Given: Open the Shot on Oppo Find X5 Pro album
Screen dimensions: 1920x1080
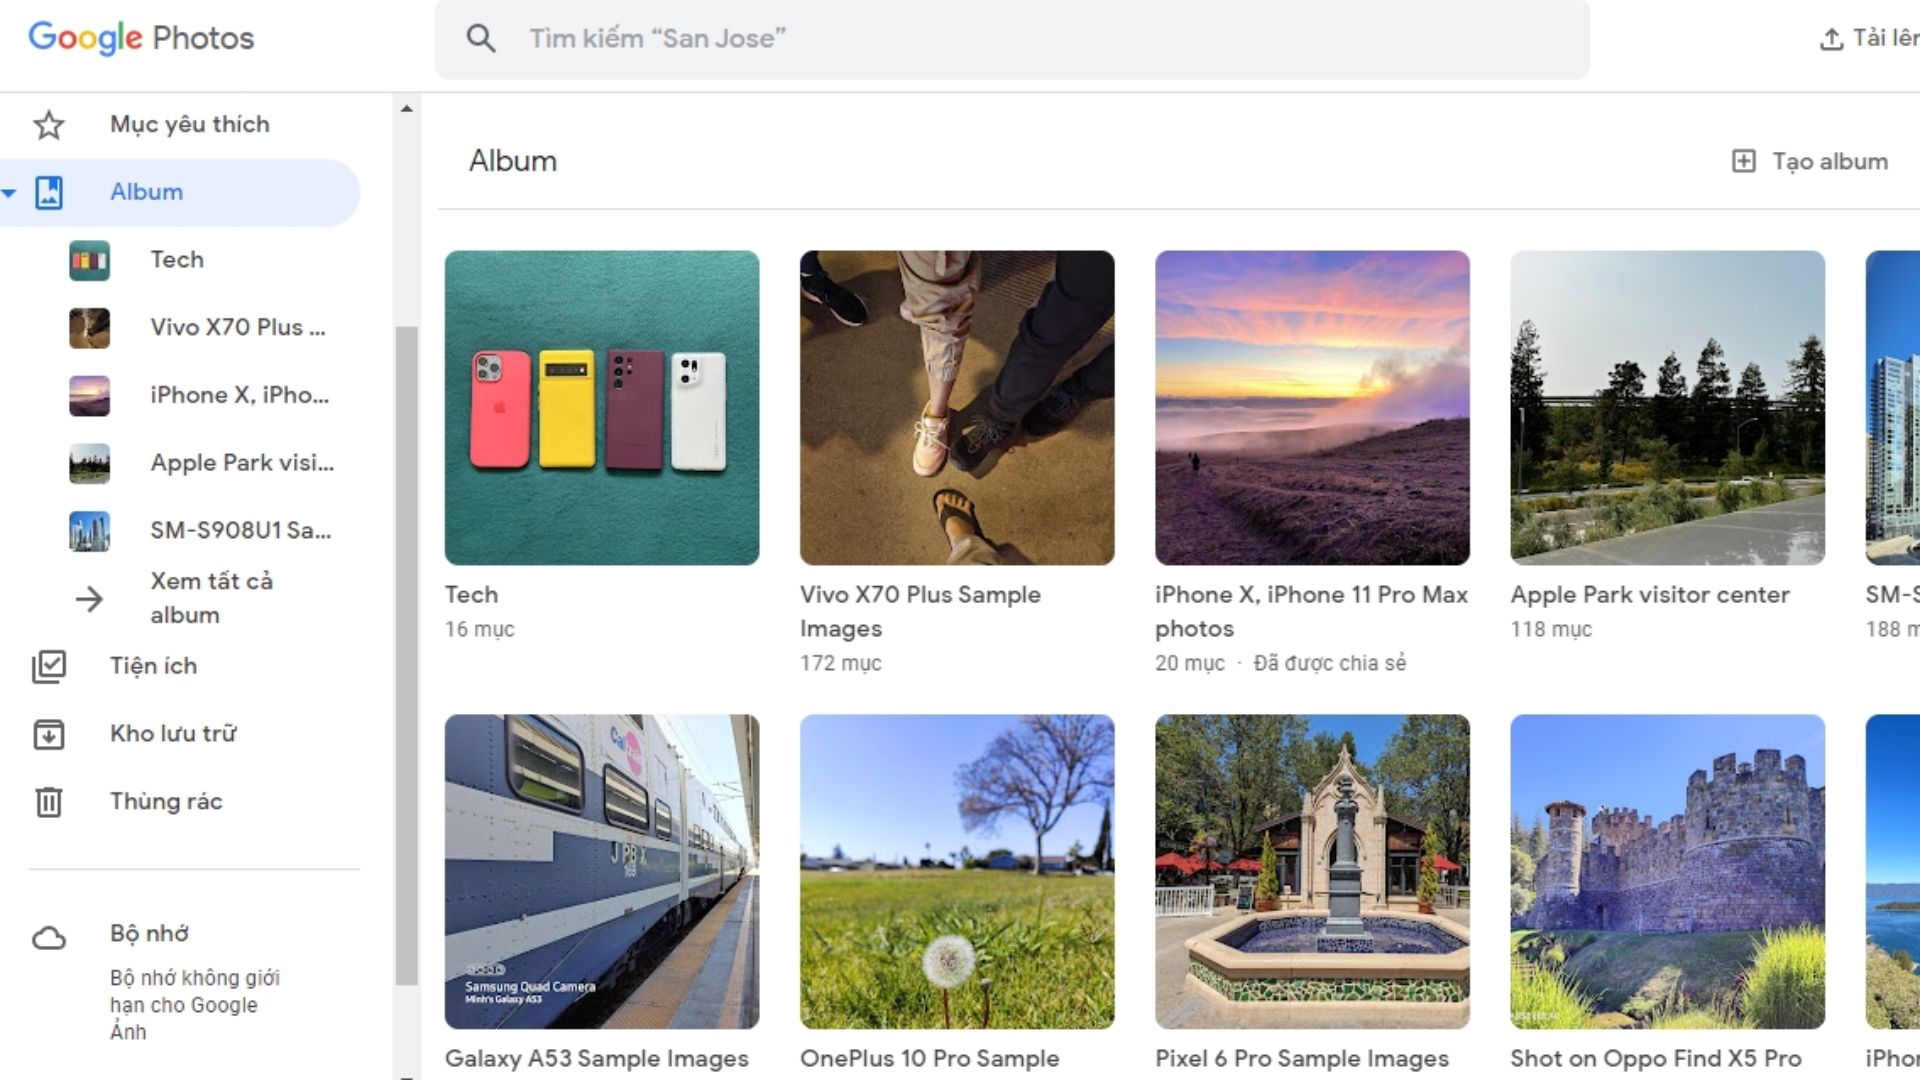Looking at the screenshot, I should tap(1667, 870).
